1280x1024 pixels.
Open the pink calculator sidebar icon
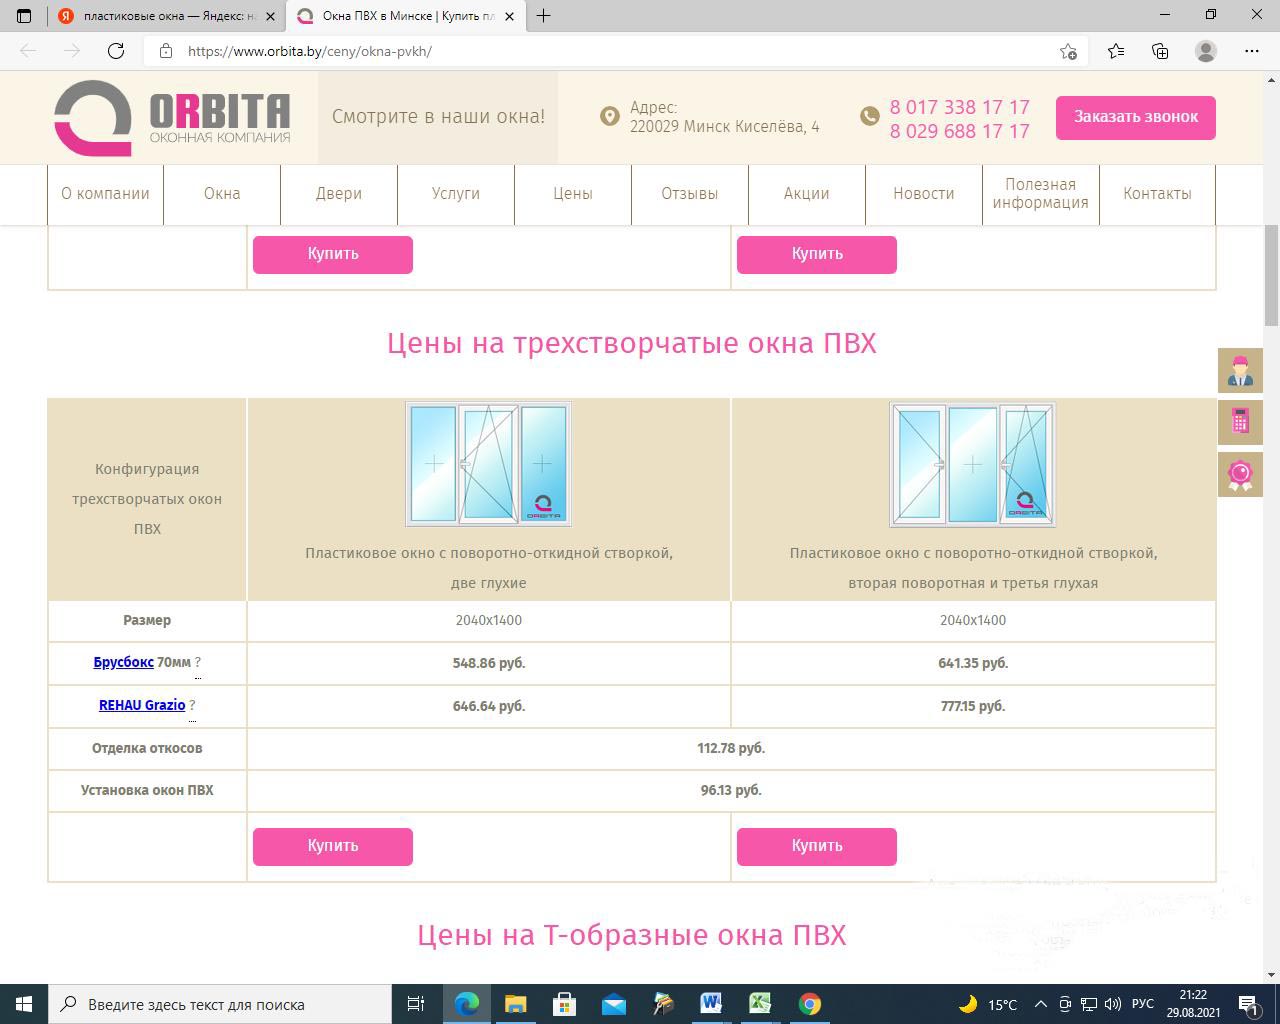click(1240, 422)
